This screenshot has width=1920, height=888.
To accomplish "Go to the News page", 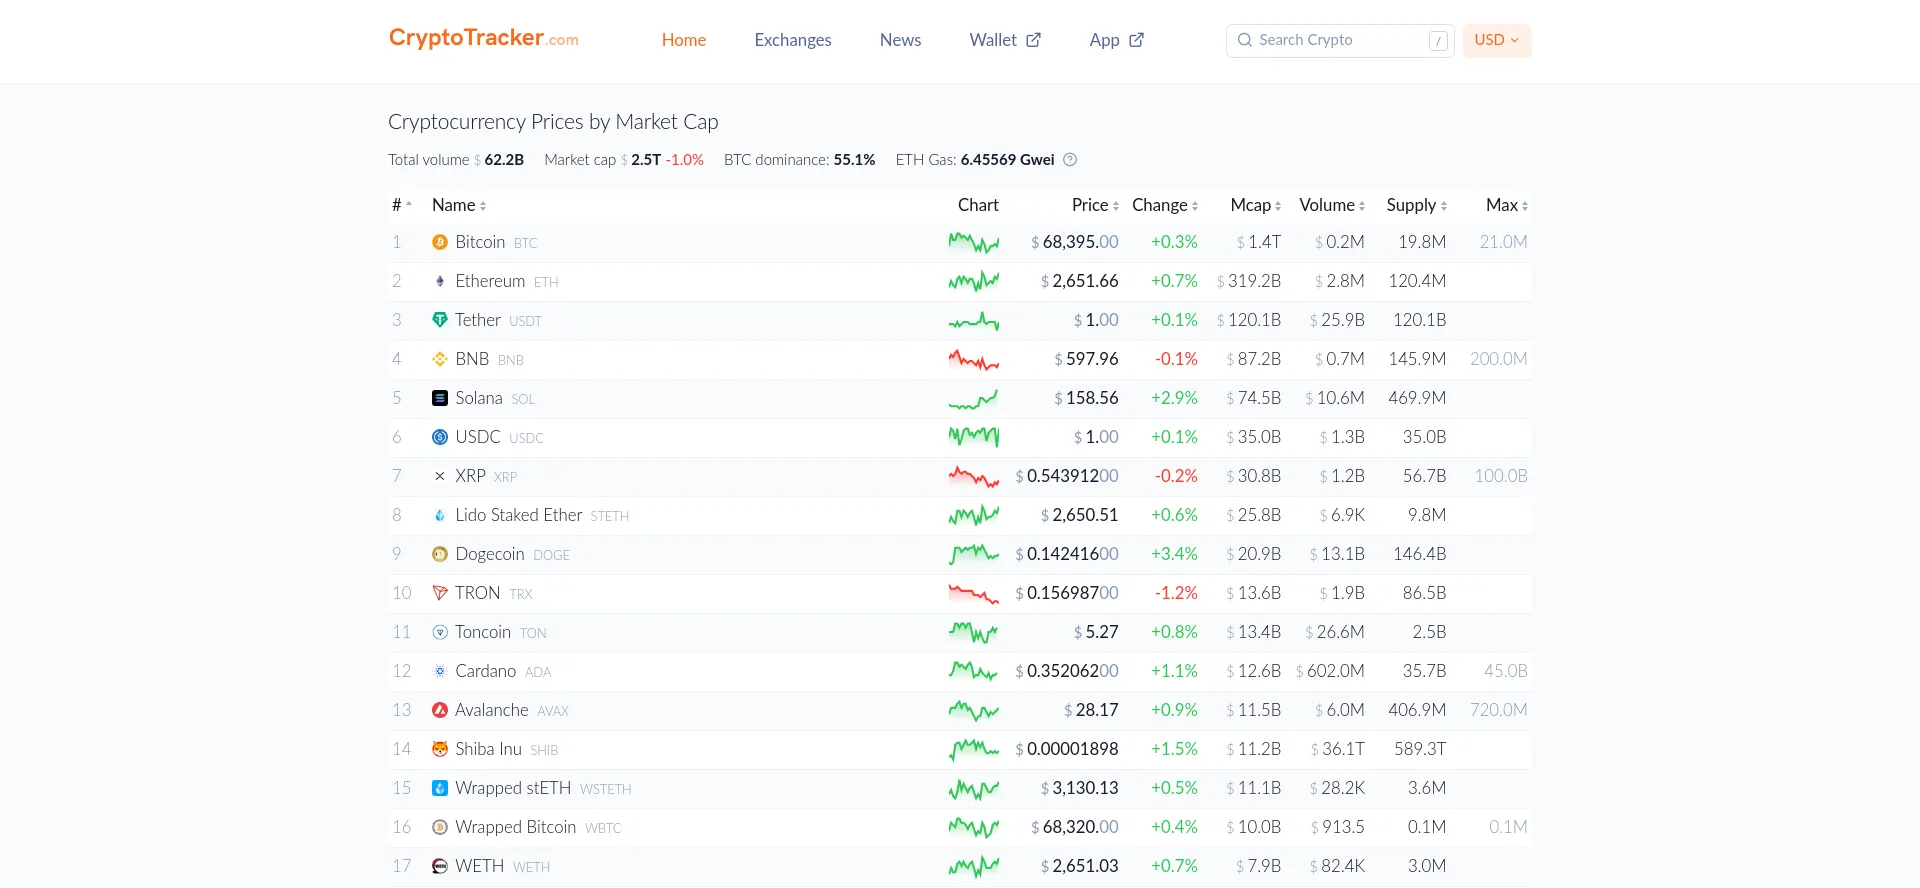I will tap(900, 40).
